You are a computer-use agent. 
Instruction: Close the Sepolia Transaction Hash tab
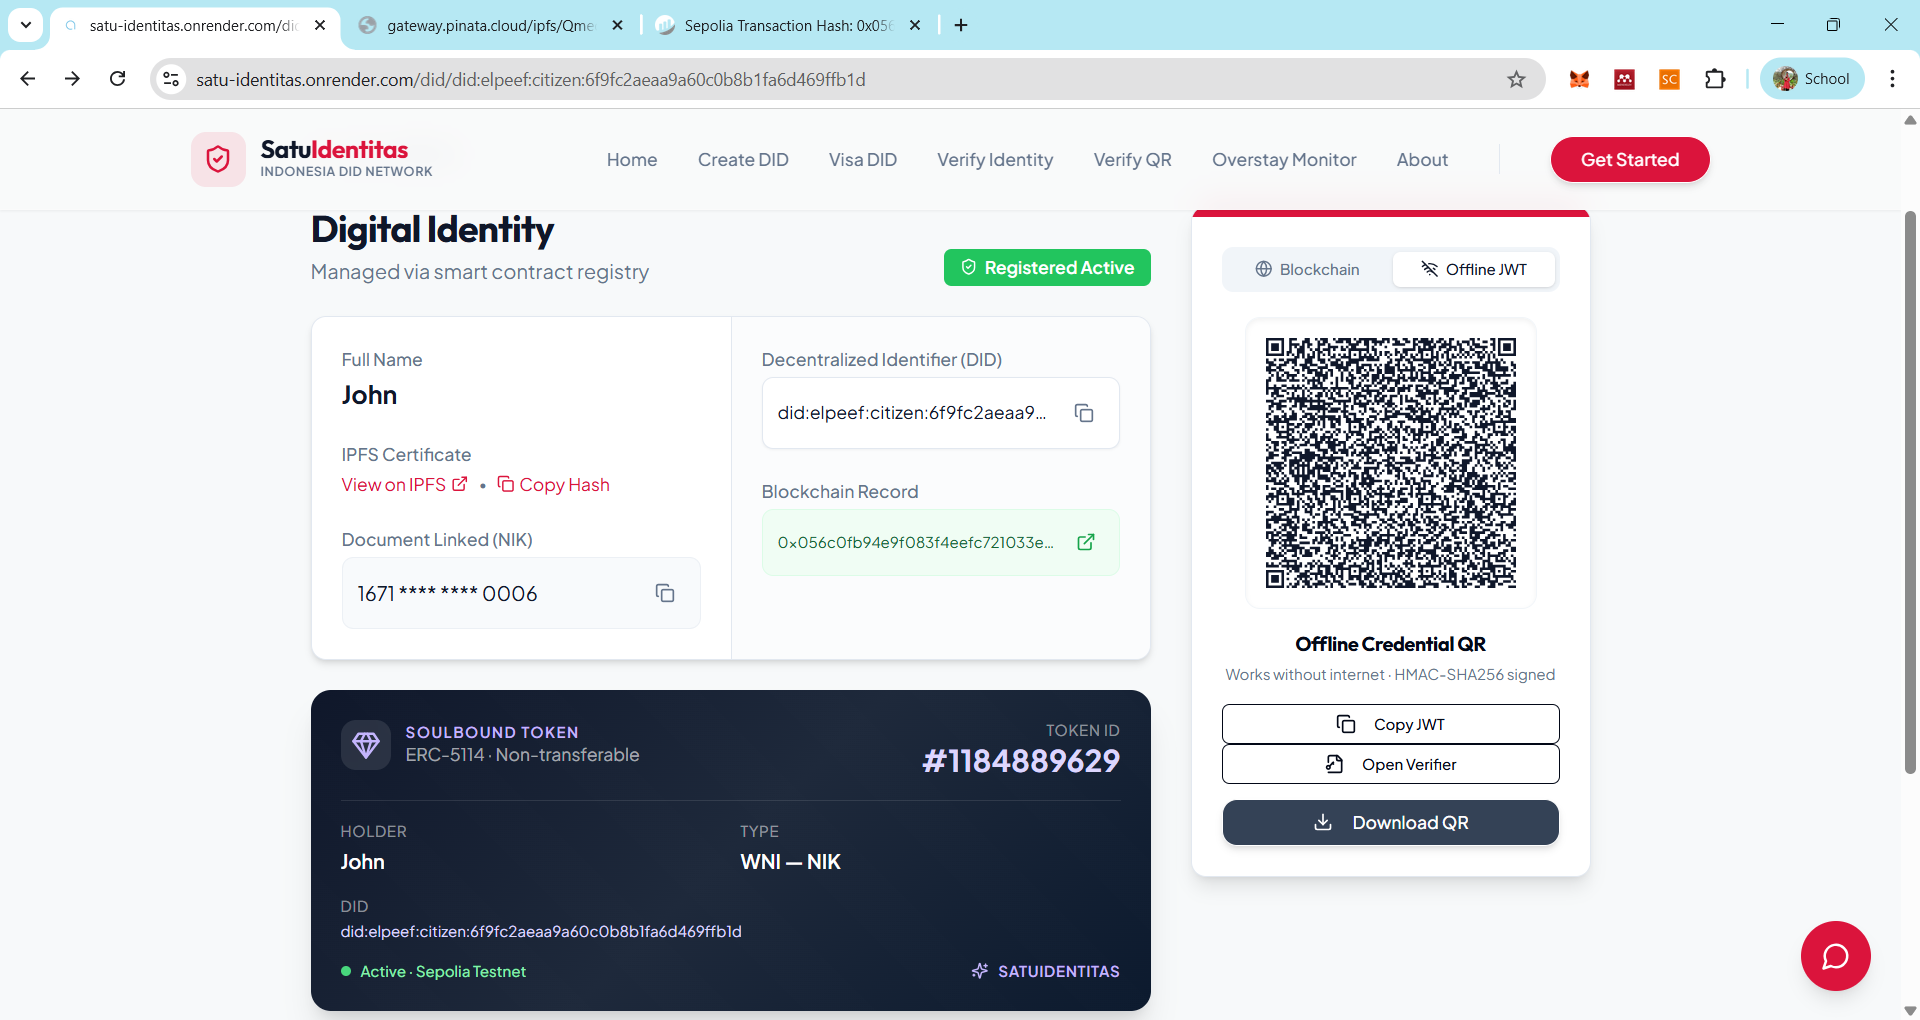(915, 25)
